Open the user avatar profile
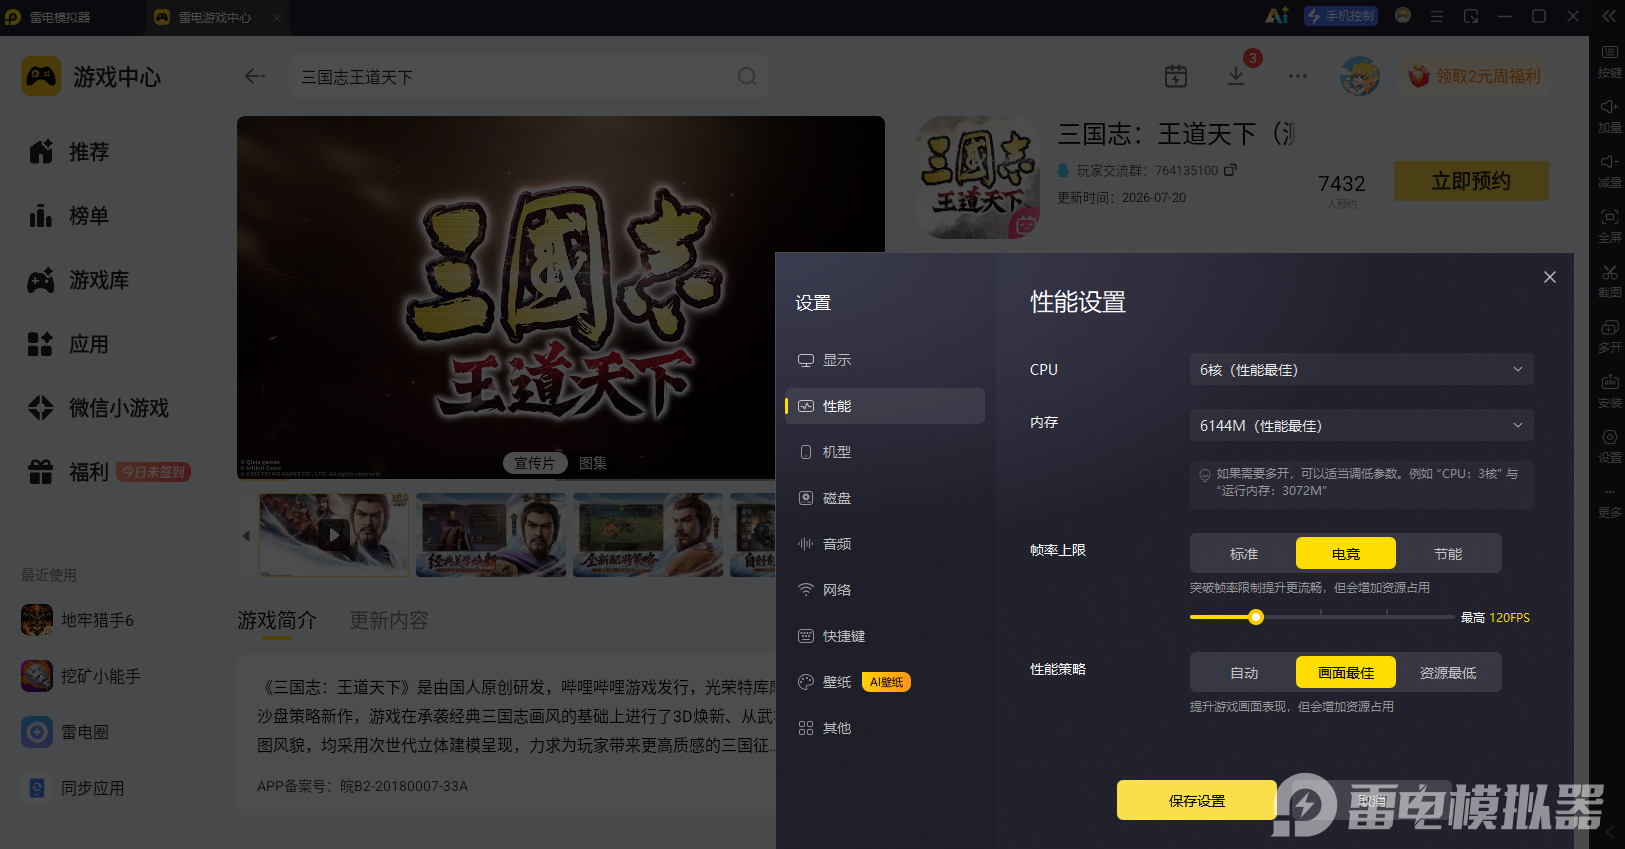 click(x=1360, y=76)
